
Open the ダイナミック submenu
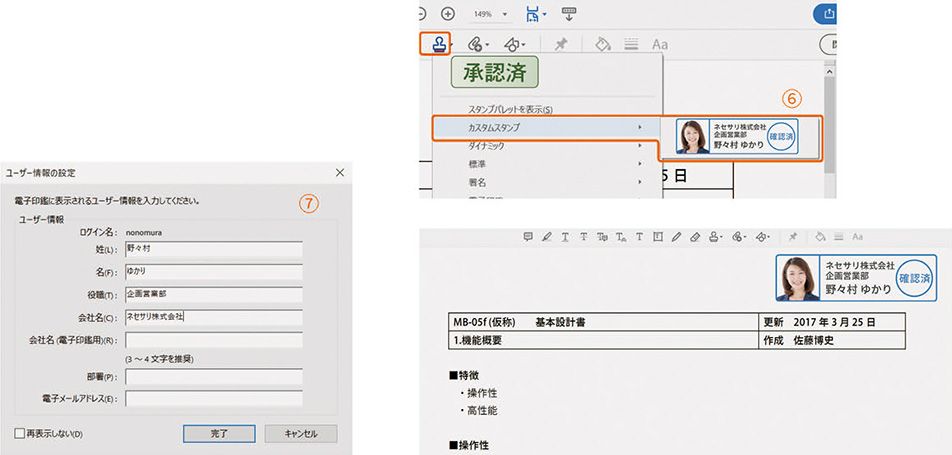[x=548, y=146]
